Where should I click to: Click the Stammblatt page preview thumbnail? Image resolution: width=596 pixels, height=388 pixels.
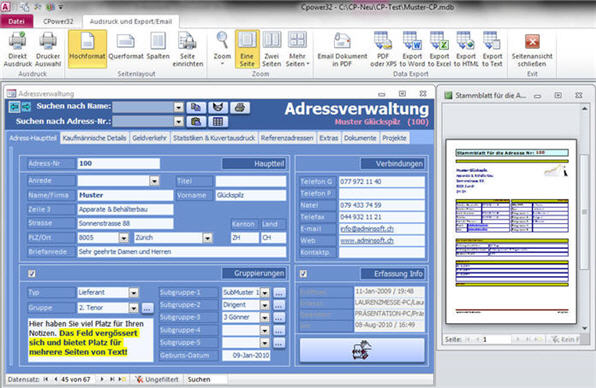click(x=511, y=231)
